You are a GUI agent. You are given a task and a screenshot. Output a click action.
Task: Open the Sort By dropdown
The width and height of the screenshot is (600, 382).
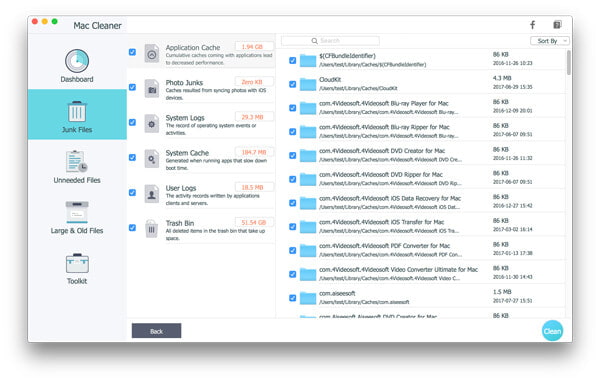(x=550, y=41)
